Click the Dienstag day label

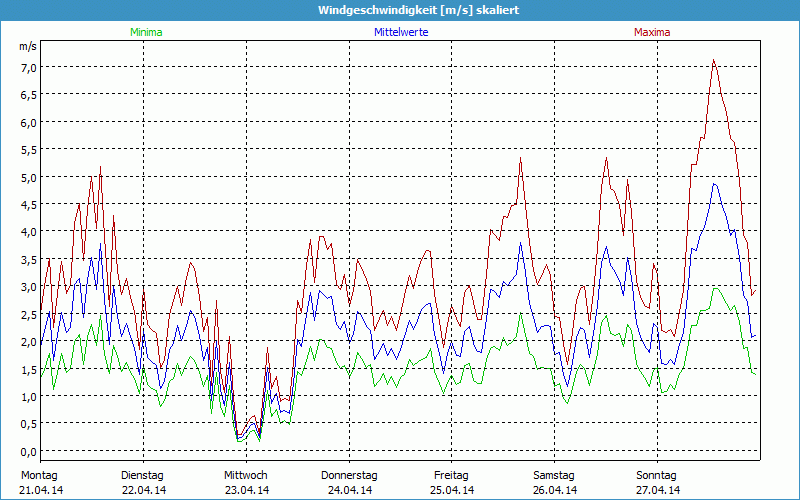142,476
